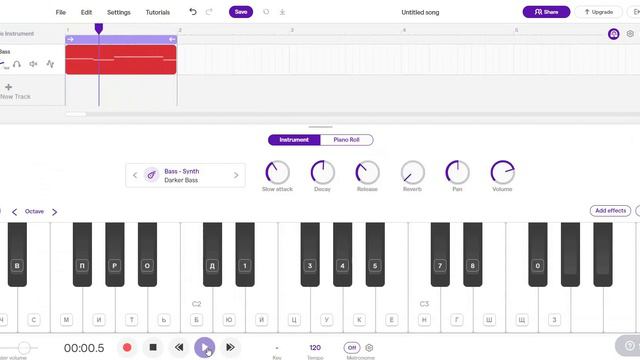Open the Bass track automation waveform icon
Image resolution: width=640 pixels, height=360 pixels.
coord(50,64)
